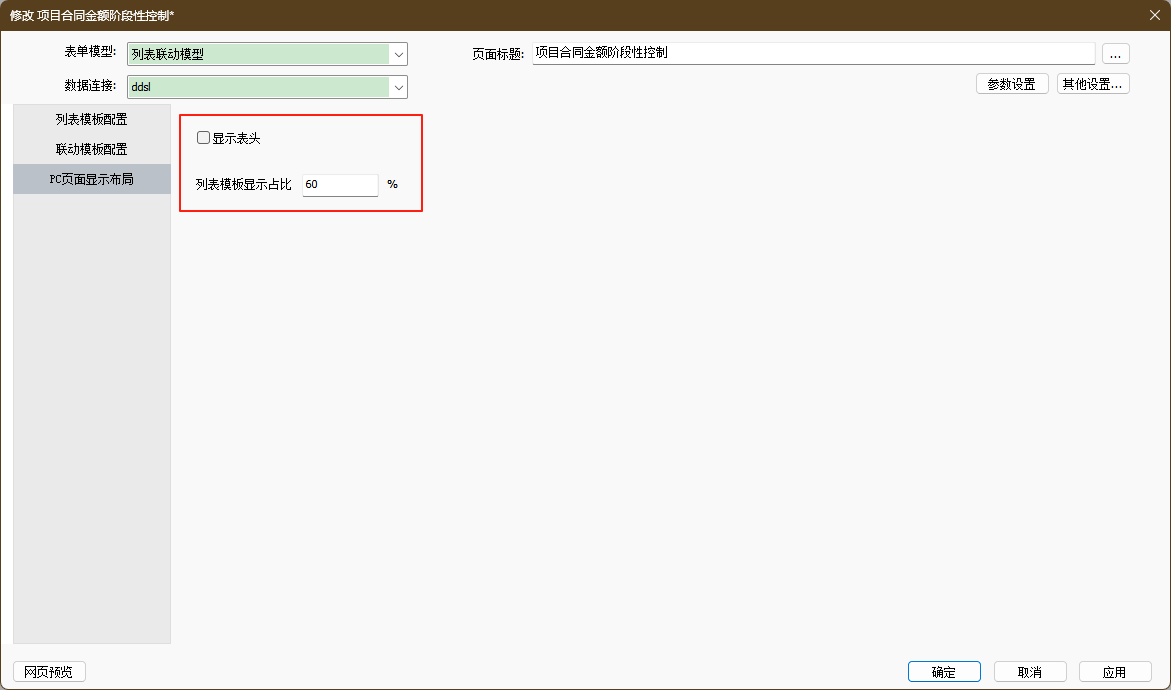
Task: Expand the 表单模型 dropdown arrow
Action: (x=399, y=54)
